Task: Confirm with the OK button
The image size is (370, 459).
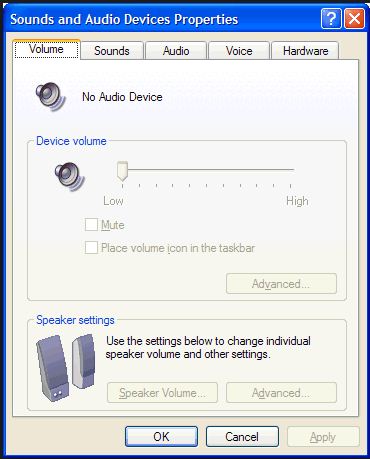Action: [x=161, y=436]
